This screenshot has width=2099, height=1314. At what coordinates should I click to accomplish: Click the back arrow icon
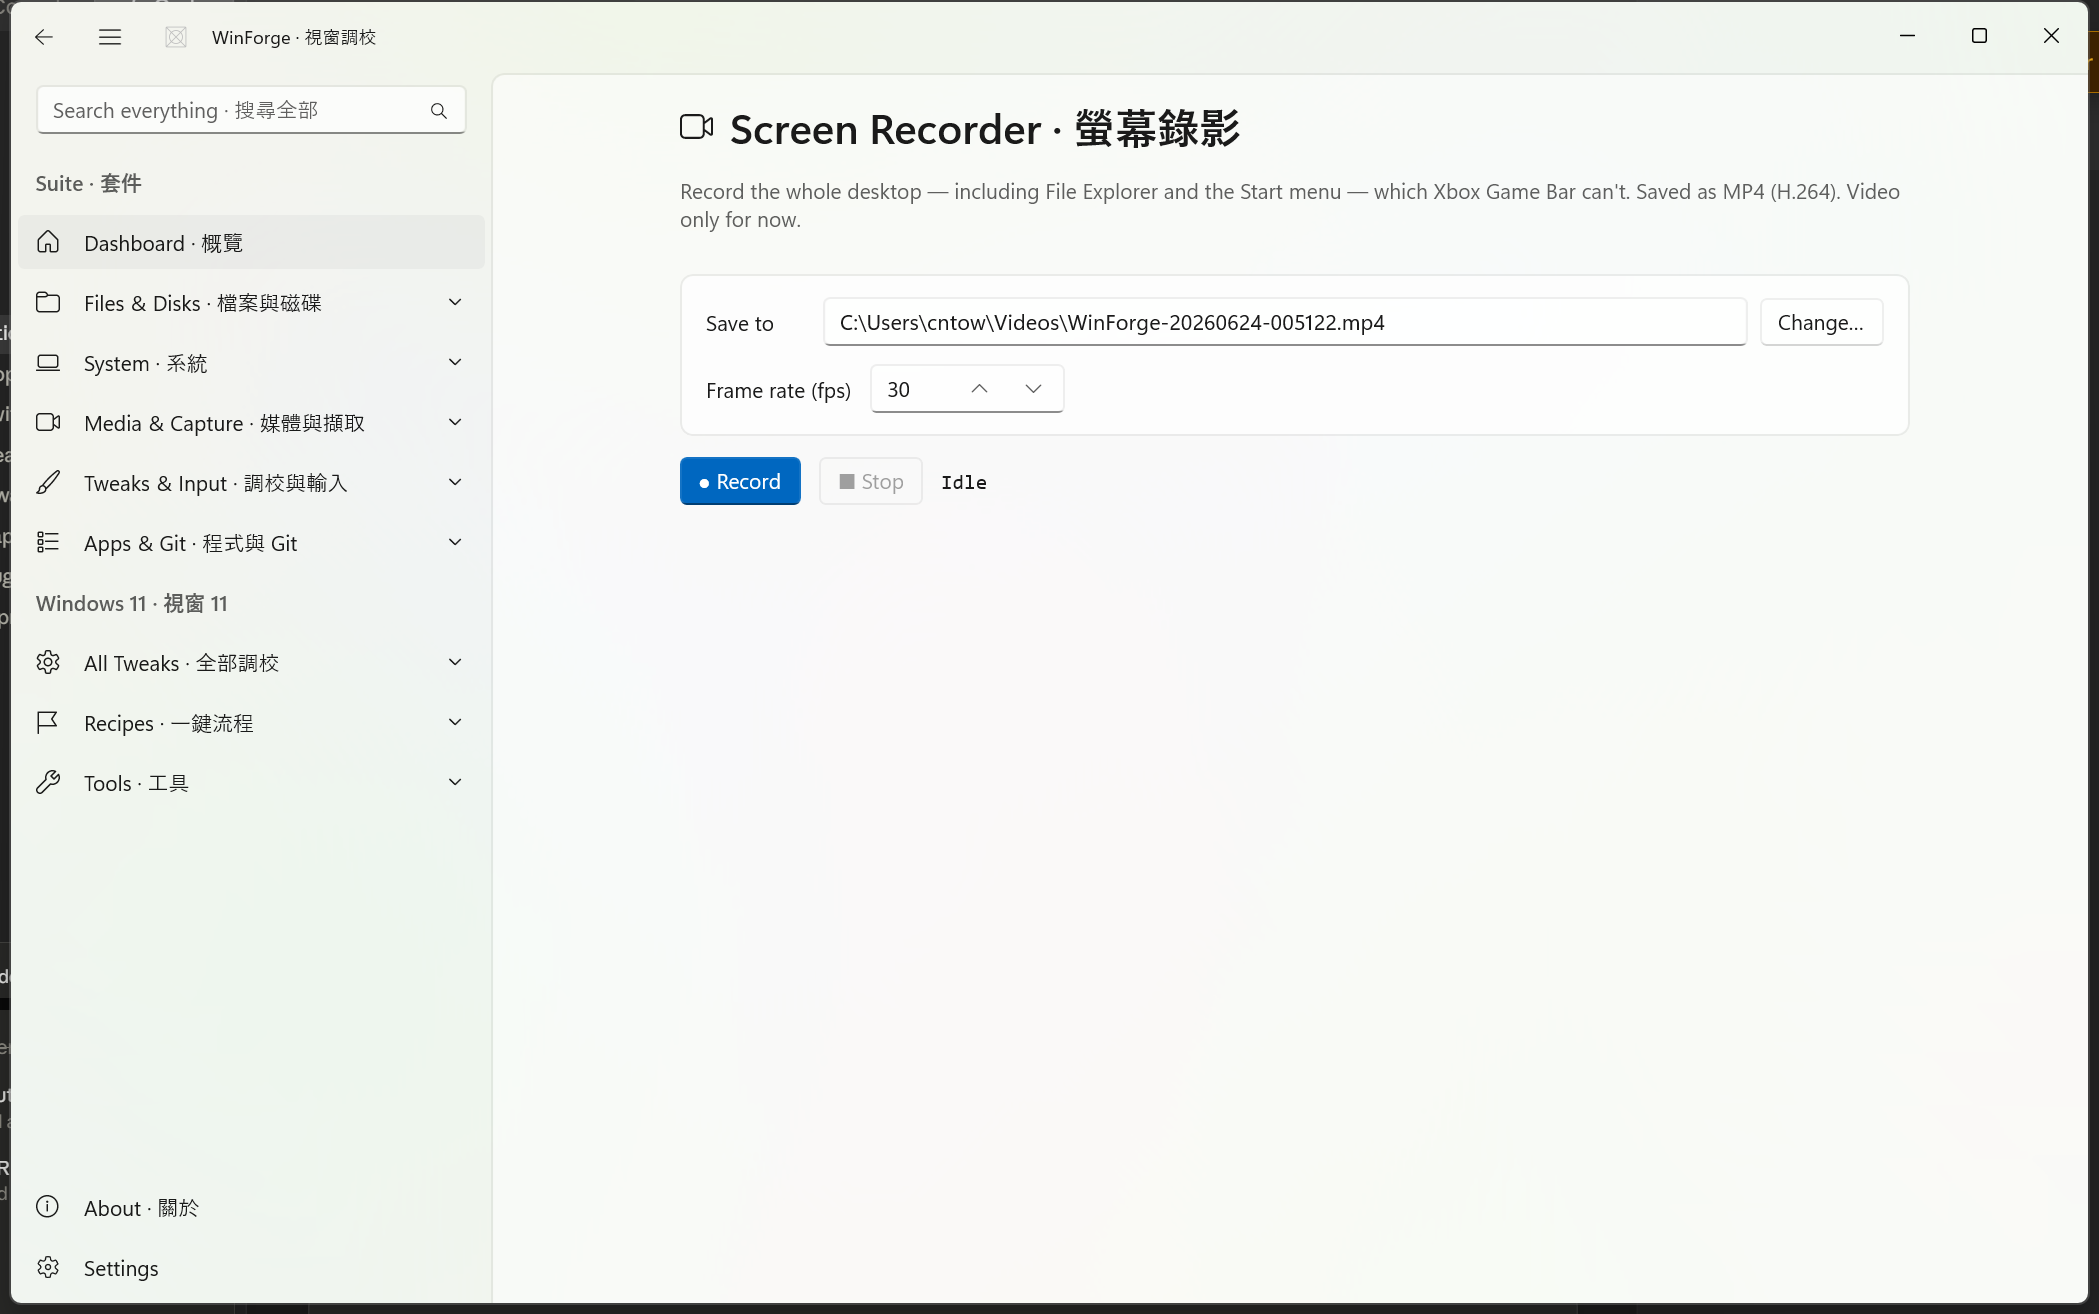43,37
